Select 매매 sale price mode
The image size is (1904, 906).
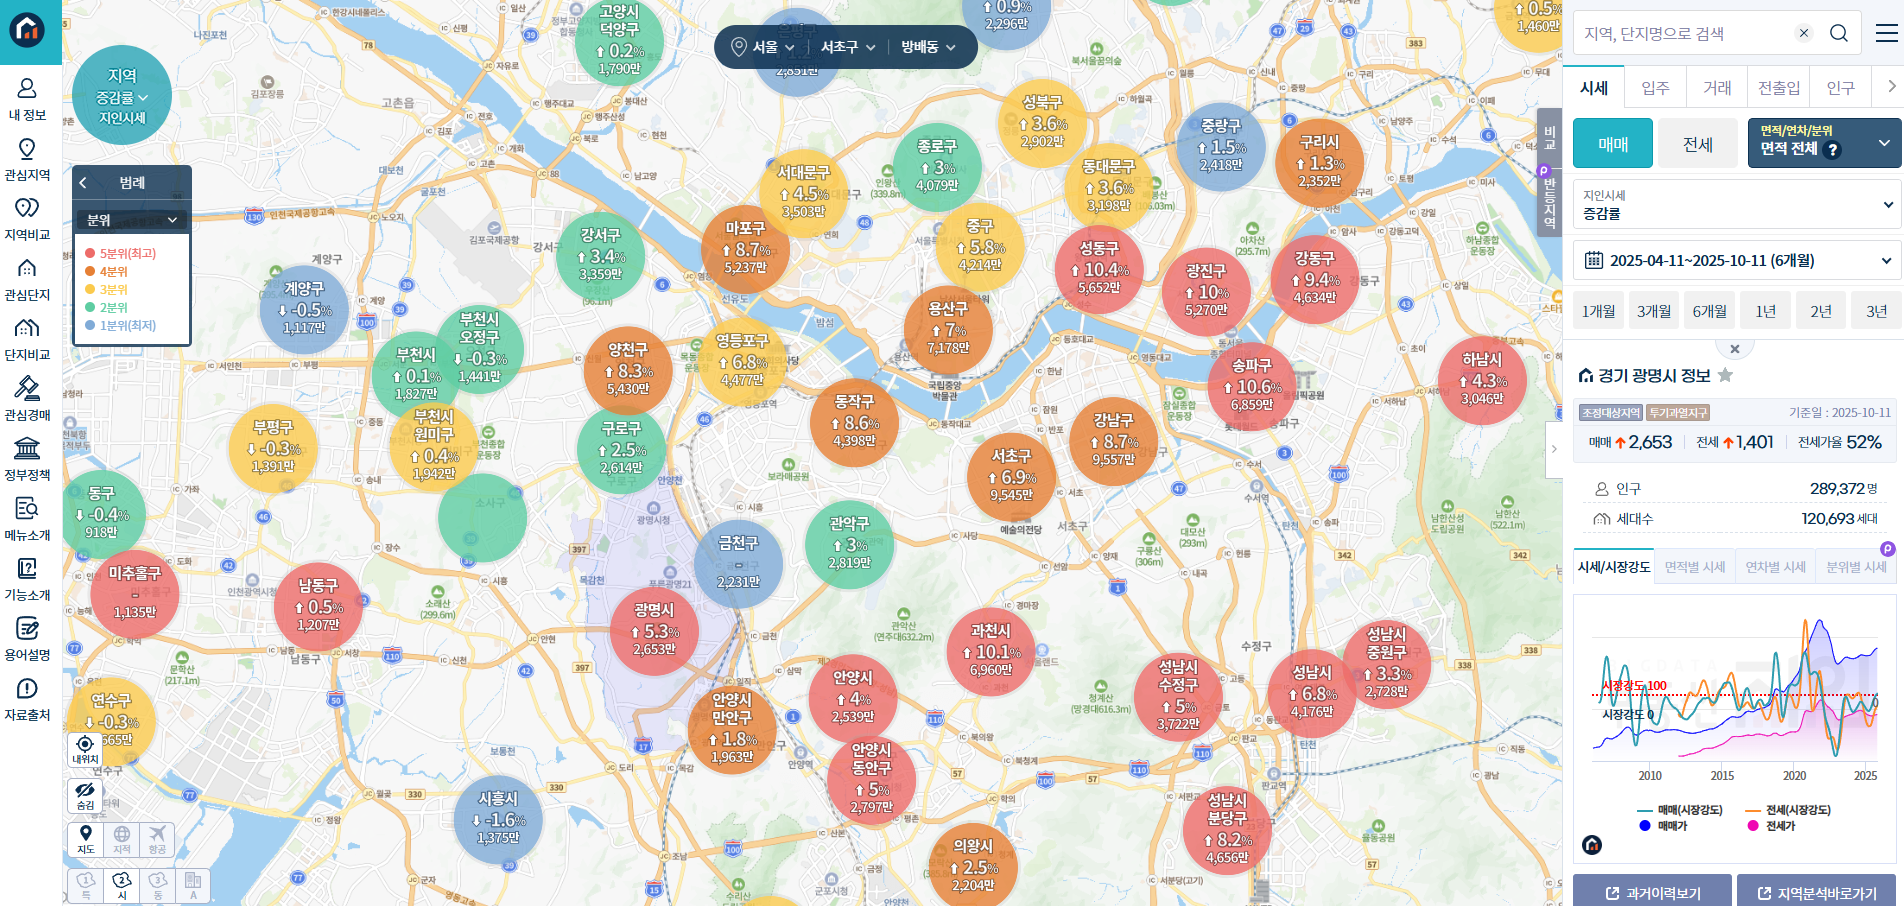[1612, 144]
